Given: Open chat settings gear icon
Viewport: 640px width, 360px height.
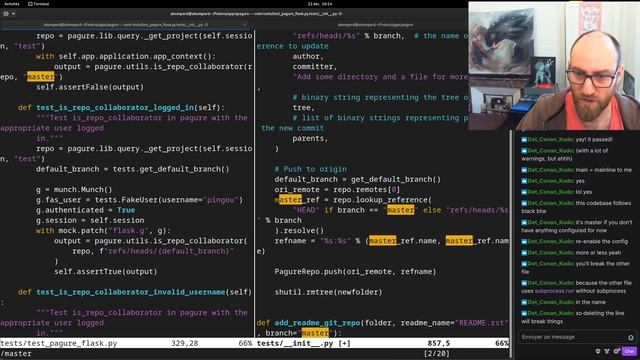Looking at the screenshot, I should coord(616,351).
